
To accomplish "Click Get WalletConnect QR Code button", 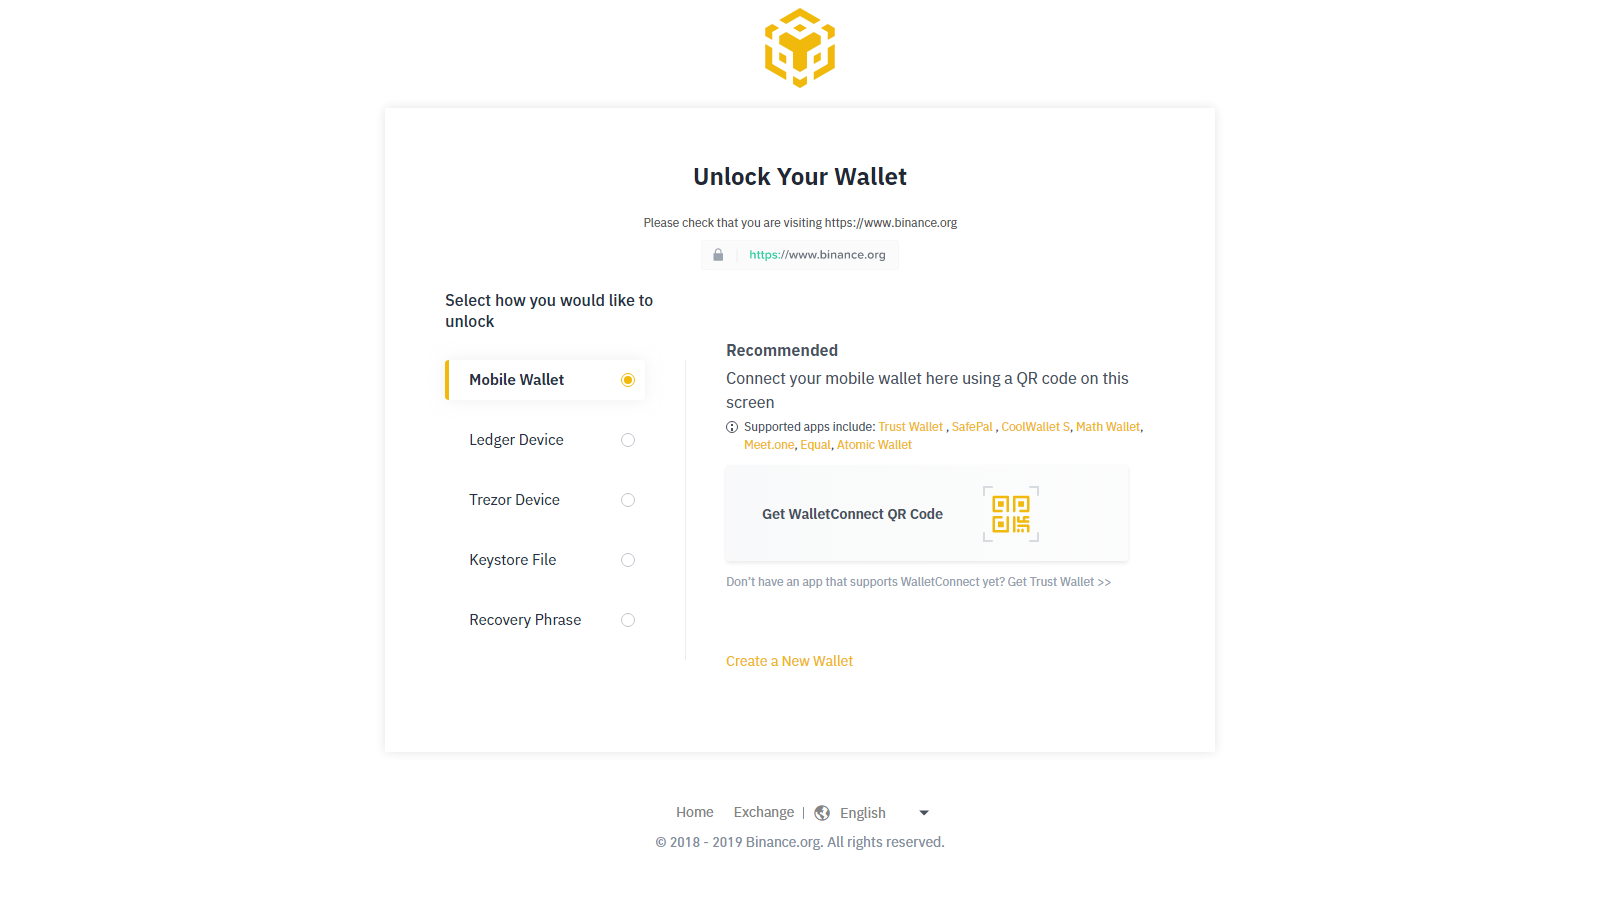I will coord(927,514).
